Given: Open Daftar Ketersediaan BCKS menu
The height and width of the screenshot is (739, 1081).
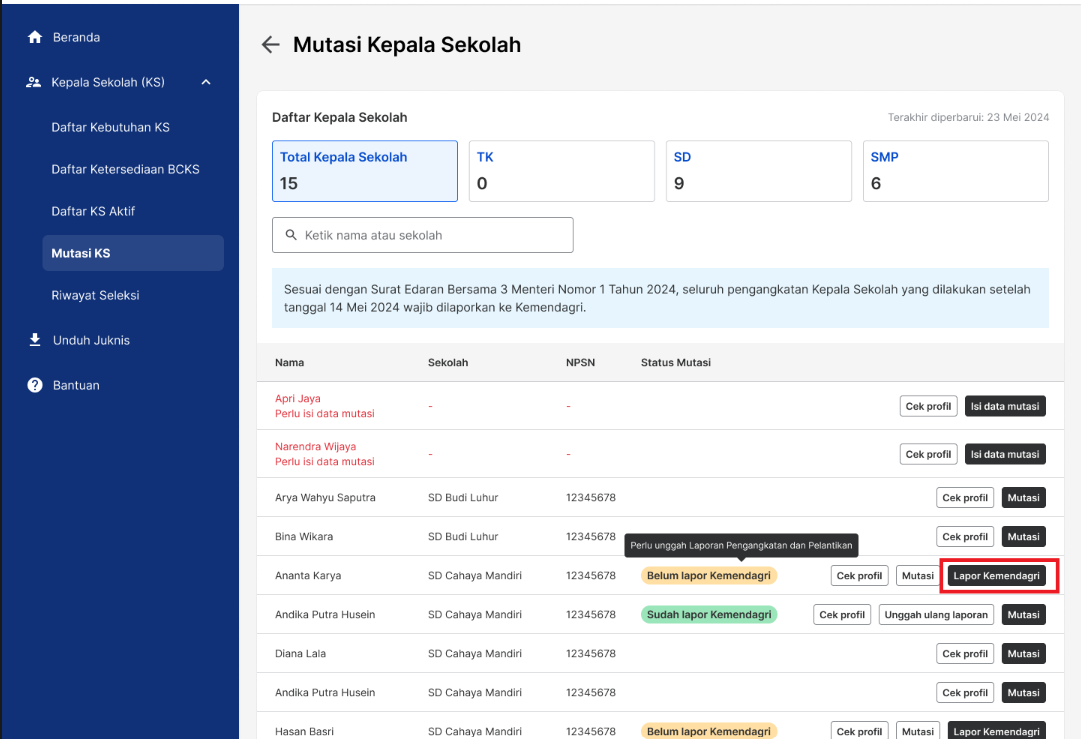Looking at the screenshot, I should click(x=125, y=170).
